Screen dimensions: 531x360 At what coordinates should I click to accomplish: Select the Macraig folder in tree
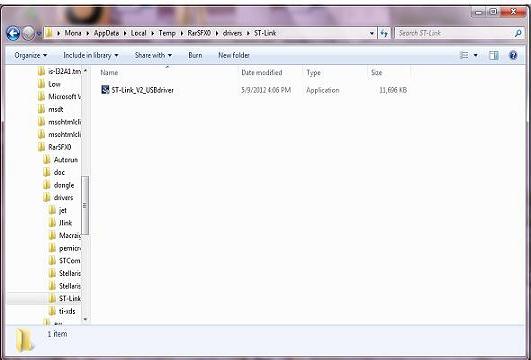(70, 235)
